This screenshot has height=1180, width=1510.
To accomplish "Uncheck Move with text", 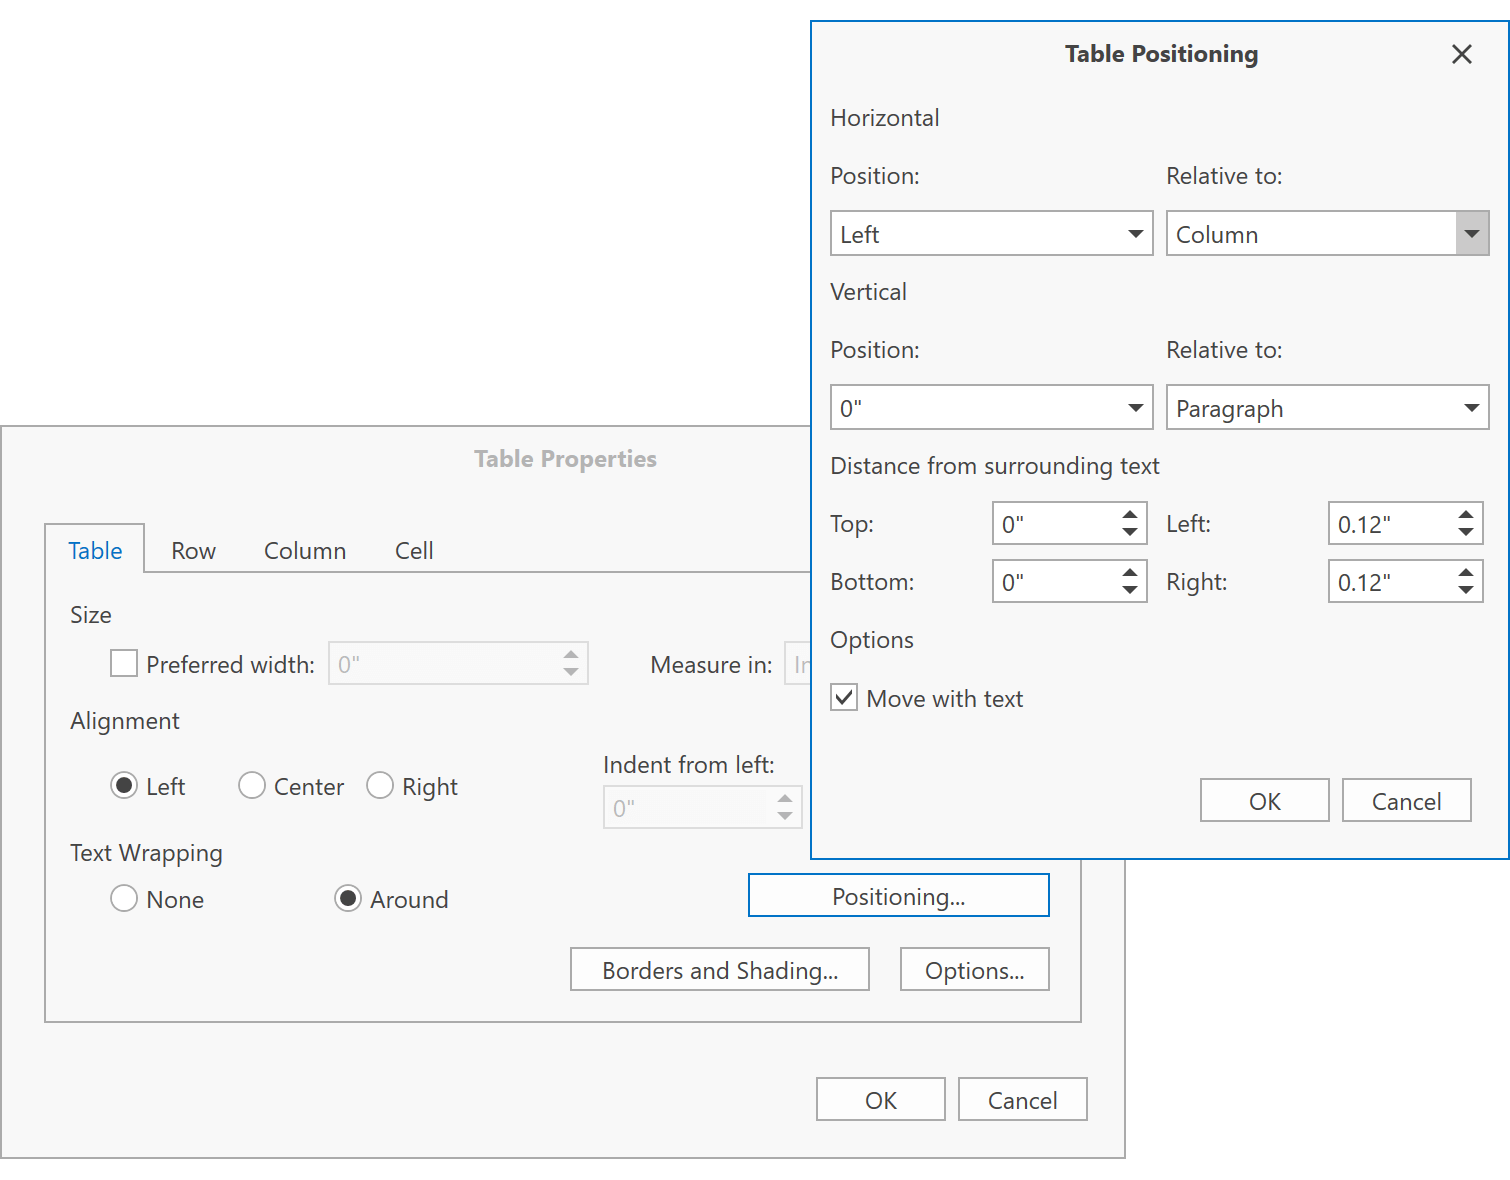I will 843,697.
